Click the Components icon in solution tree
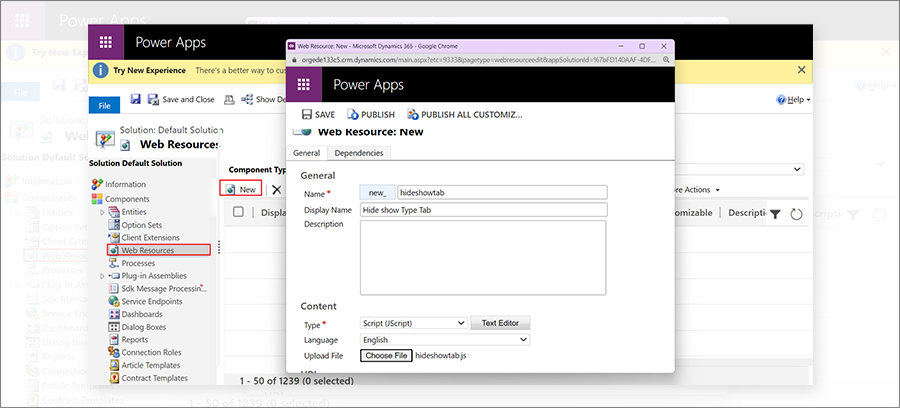Screen dimensions: 900x408 coord(97,199)
